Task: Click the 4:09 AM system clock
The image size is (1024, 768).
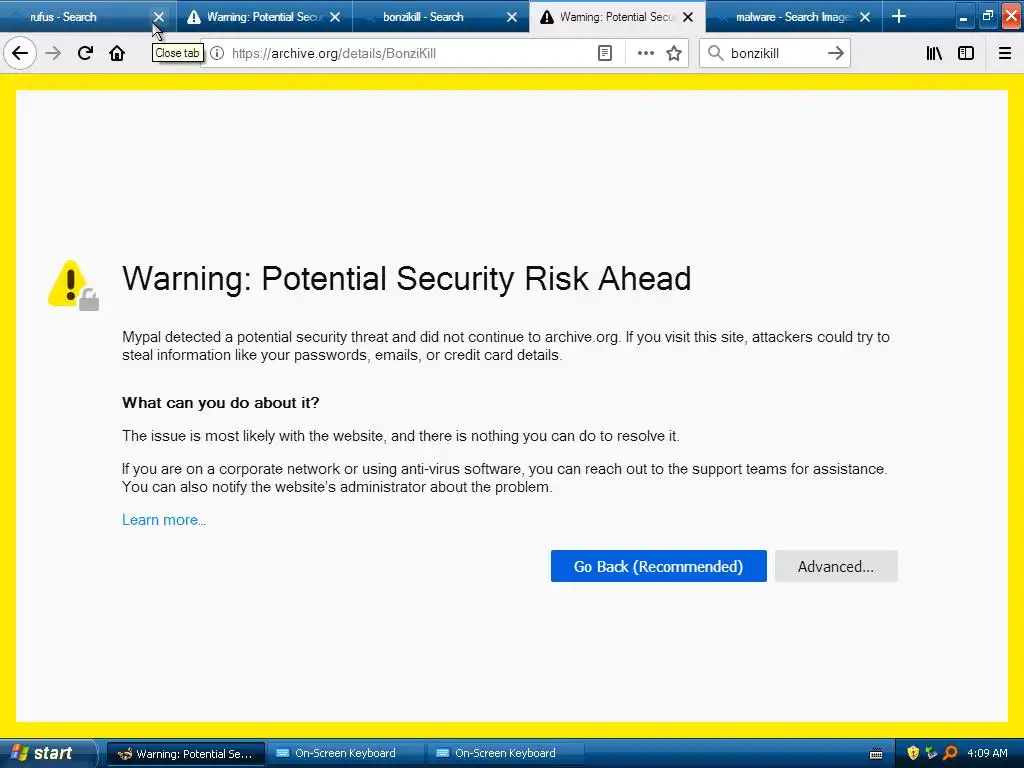Action: [987, 753]
